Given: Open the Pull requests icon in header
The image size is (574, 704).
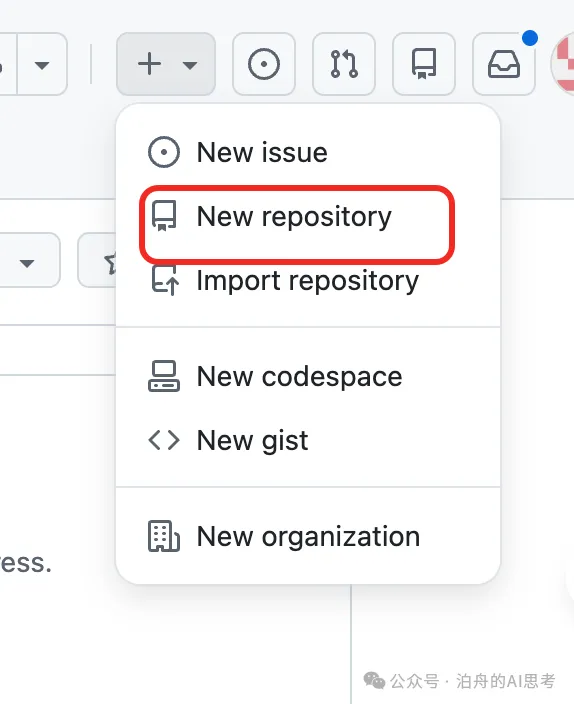Looking at the screenshot, I should pyautogui.click(x=344, y=64).
